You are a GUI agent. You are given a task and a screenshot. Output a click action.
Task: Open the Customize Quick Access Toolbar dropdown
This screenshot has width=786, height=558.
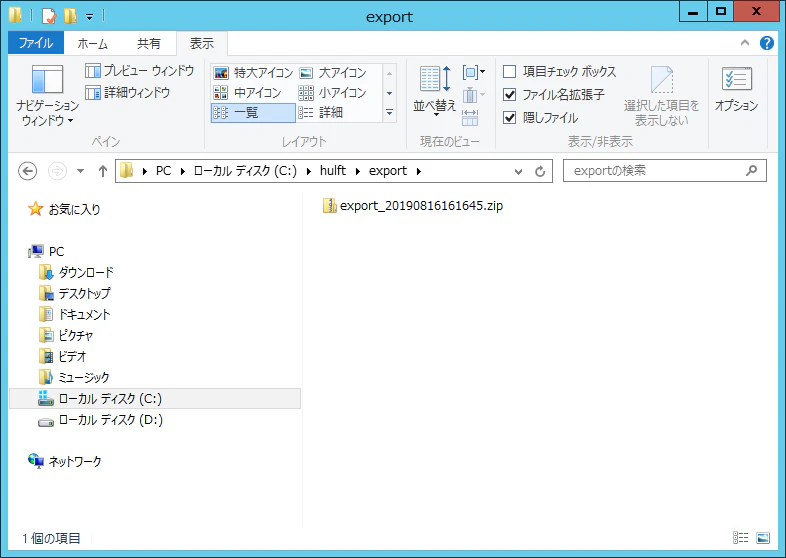tap(89, 17)
